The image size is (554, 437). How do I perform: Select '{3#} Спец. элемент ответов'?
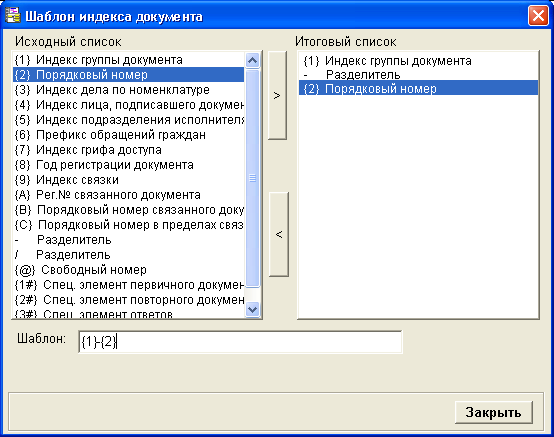129,313
